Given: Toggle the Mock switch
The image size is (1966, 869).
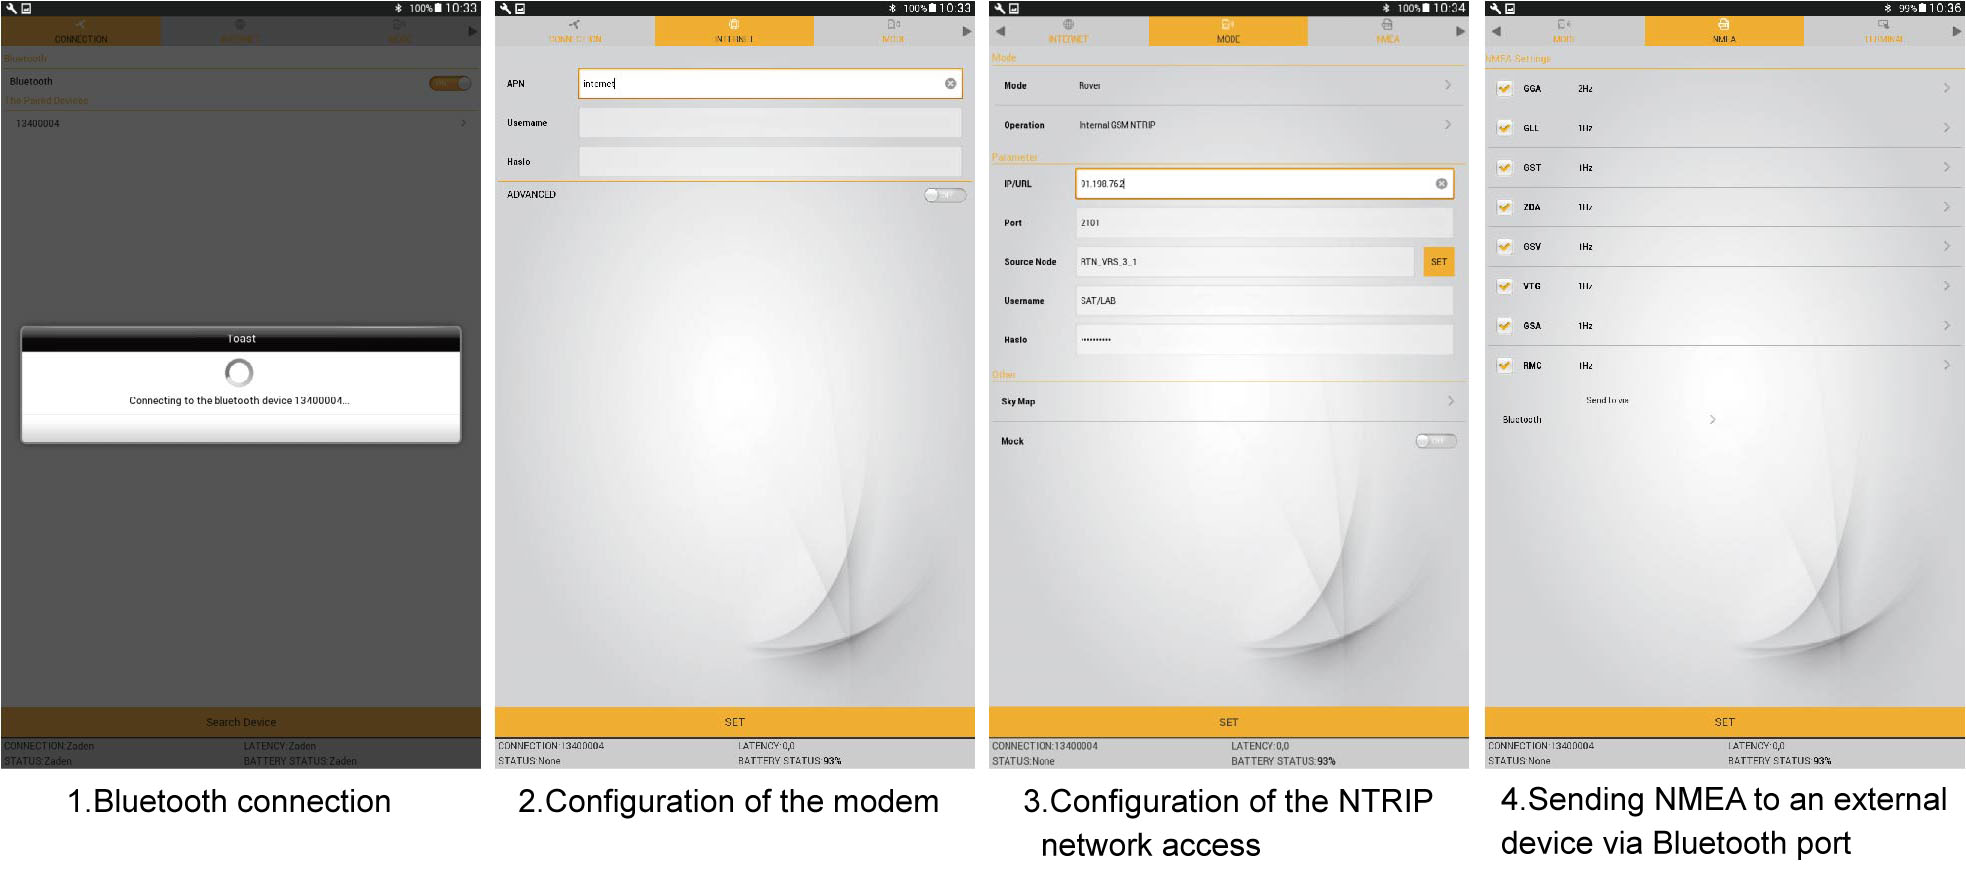Looking at the screenshot, I should [x=1436, y=441].
